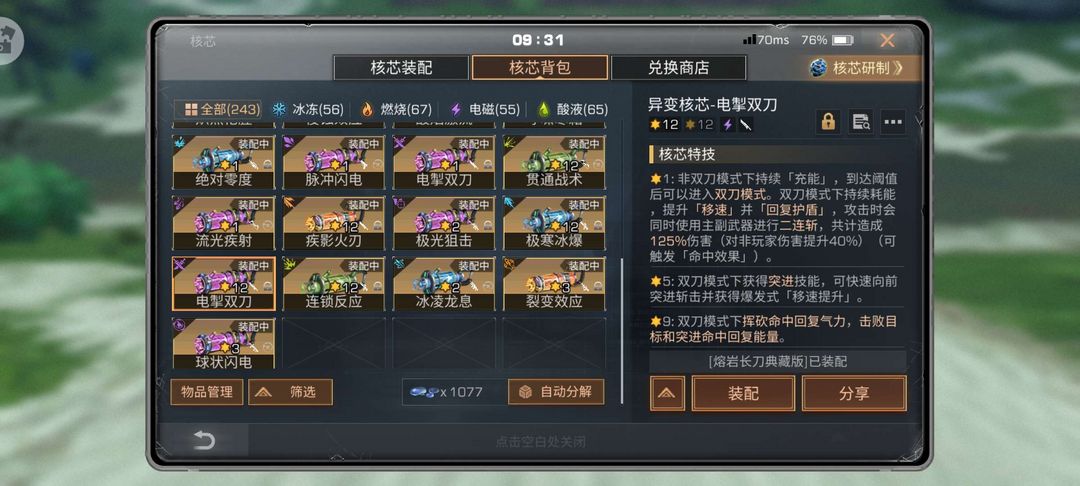Select the 疾影火刃 core item

(333, 223)
